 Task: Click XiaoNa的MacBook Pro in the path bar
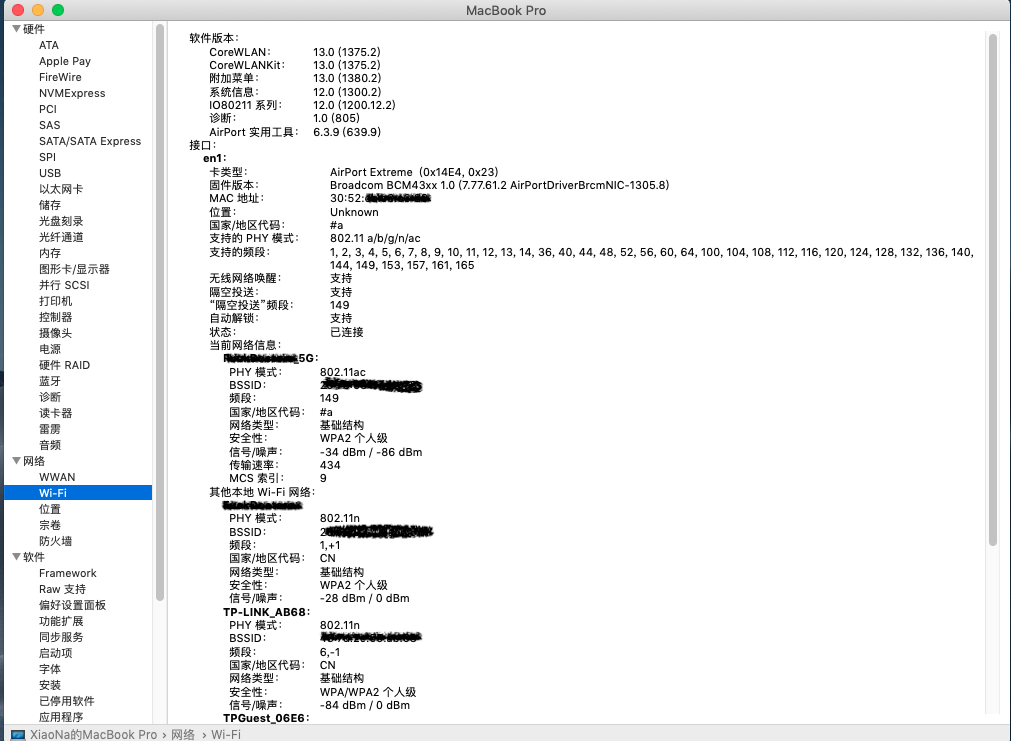[x=93, y=735]
